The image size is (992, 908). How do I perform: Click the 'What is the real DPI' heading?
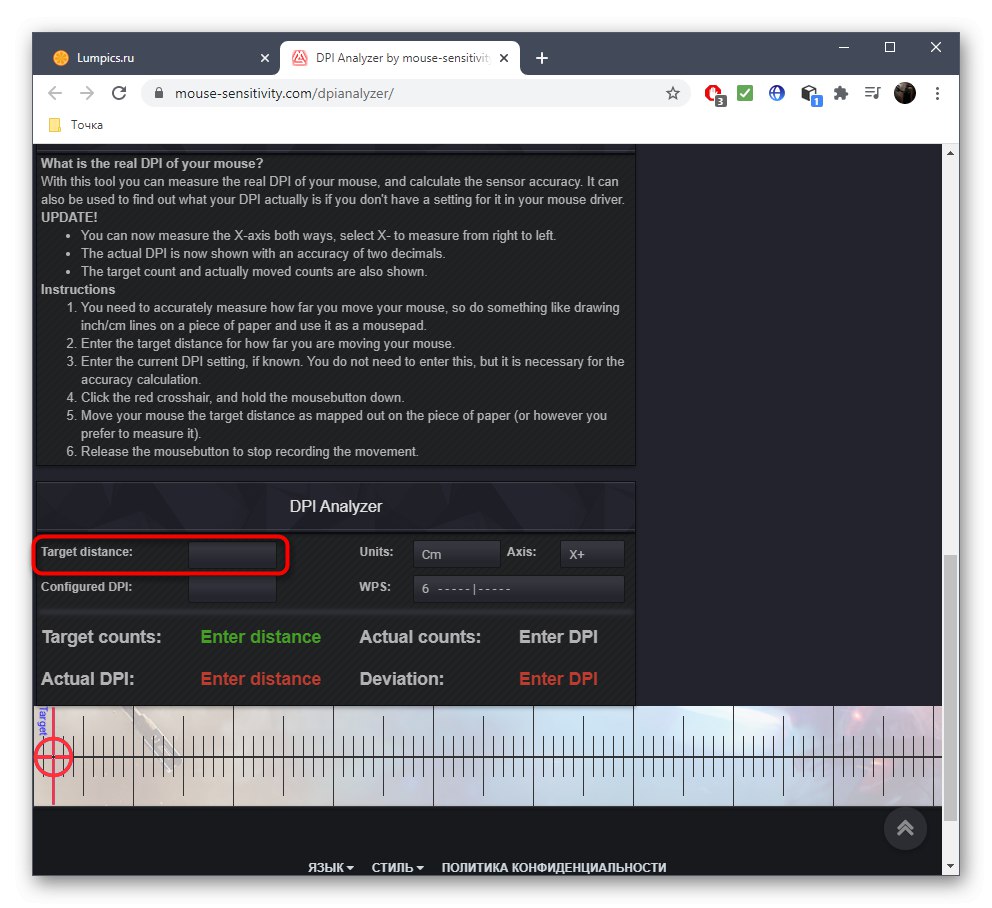point(152,163)
